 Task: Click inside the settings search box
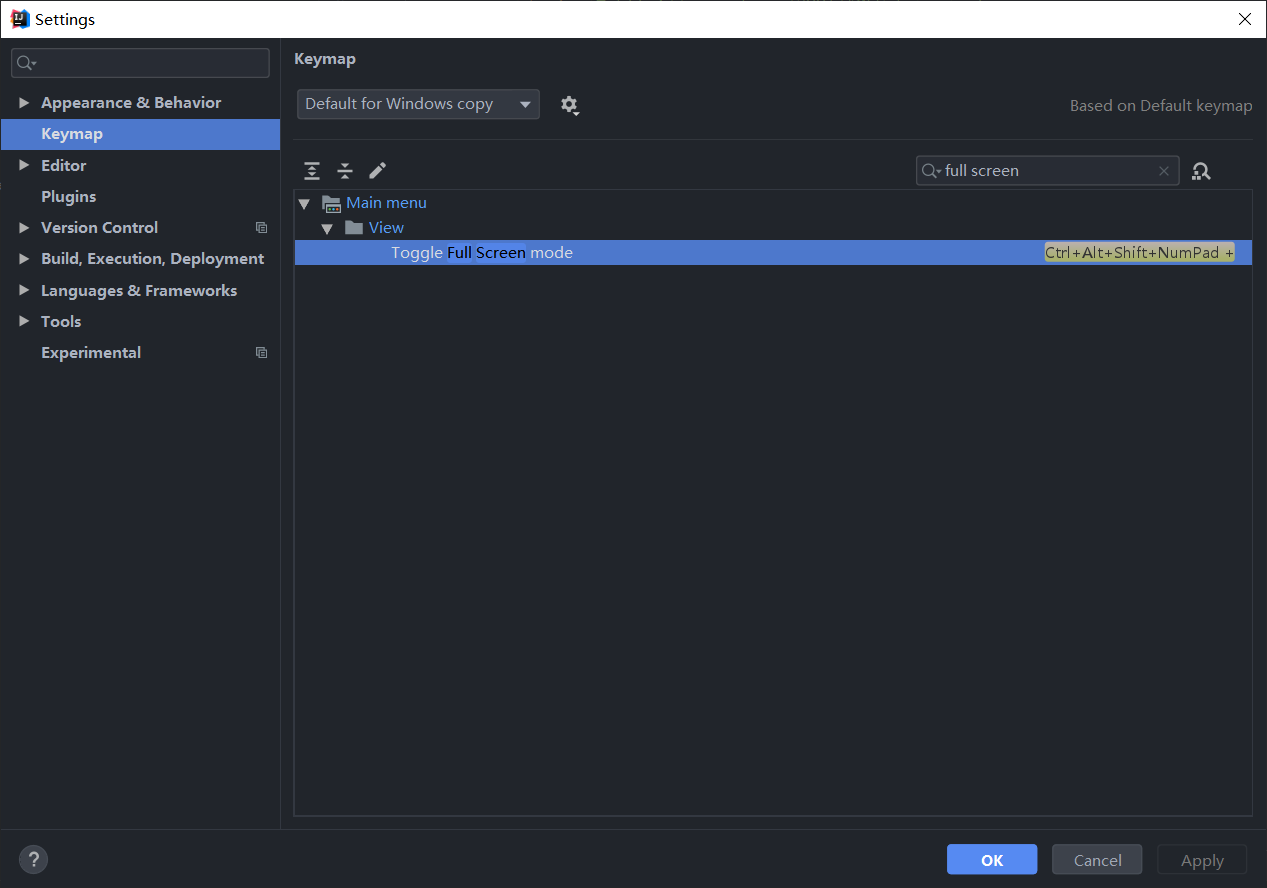[140, 63]
